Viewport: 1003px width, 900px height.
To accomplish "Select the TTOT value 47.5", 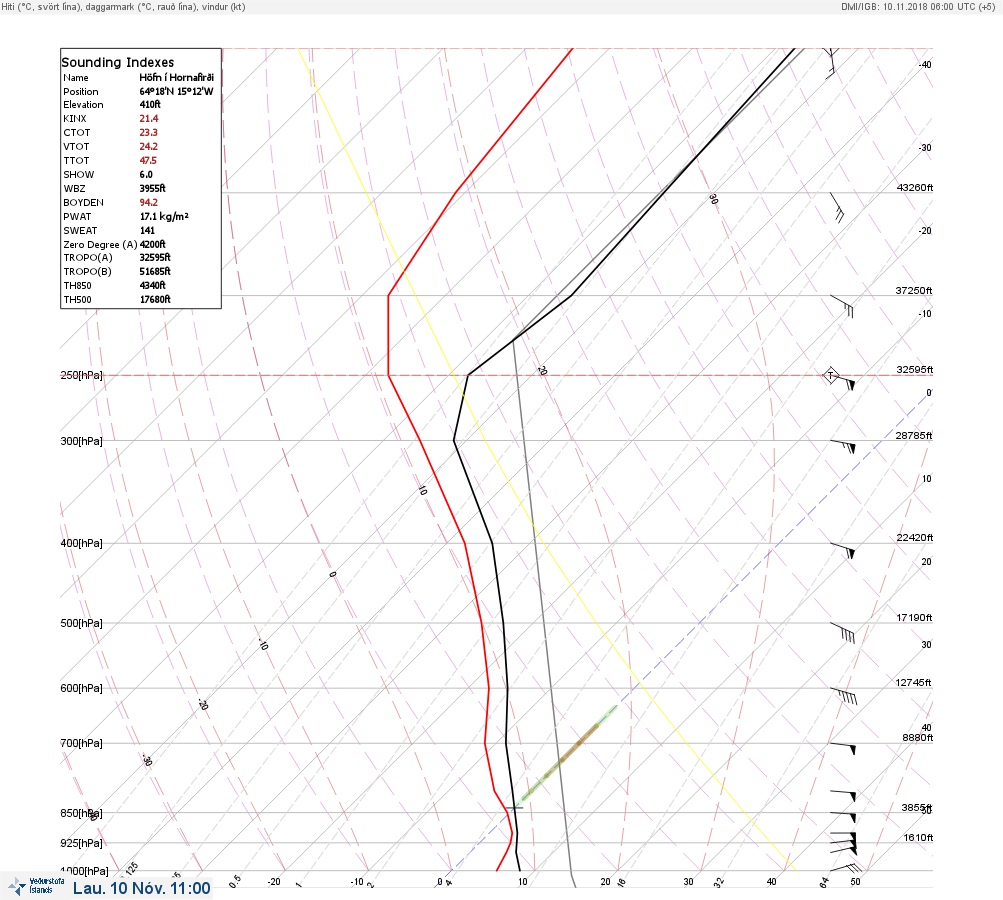I will [x=148, y=161].
